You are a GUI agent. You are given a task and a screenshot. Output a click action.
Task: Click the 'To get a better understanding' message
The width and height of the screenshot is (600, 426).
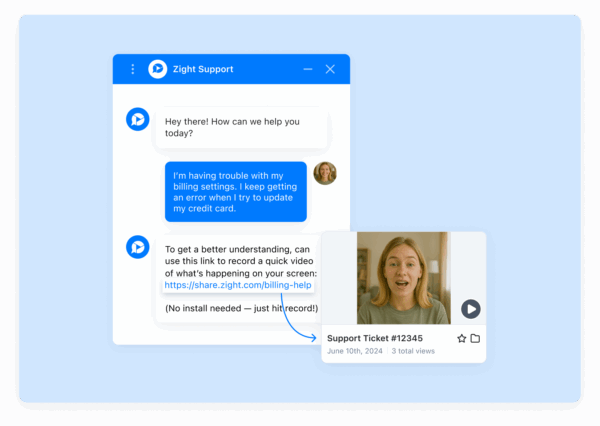[240, 260]
